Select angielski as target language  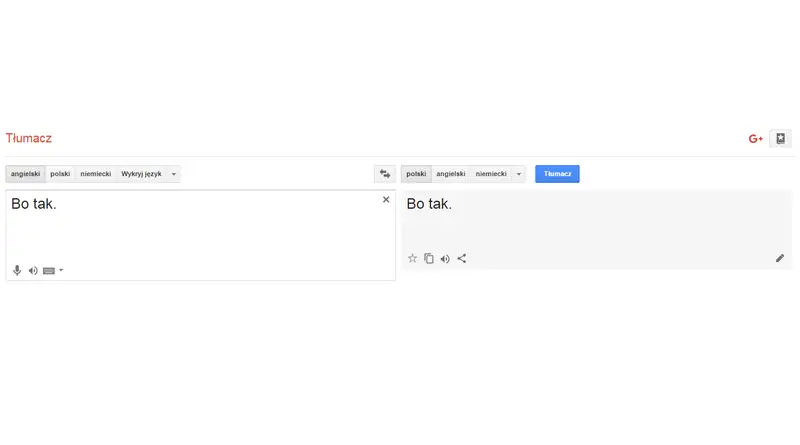click(451, 174)
